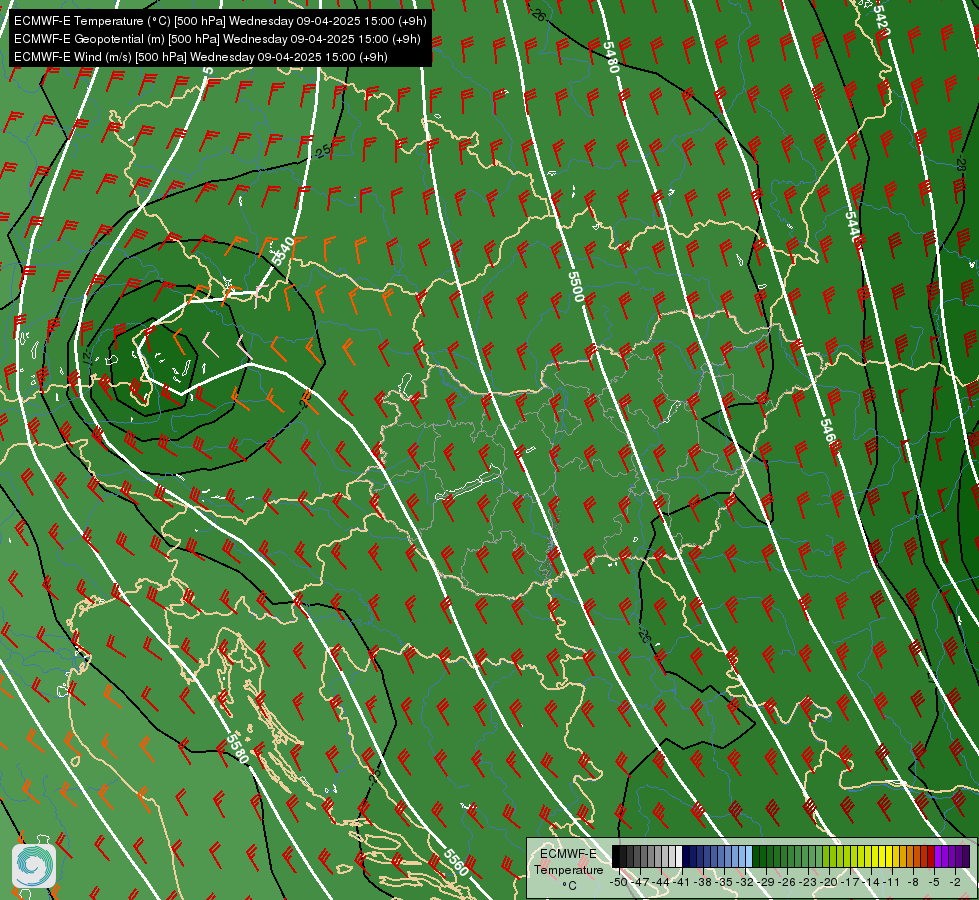Viewport: 979px width, 900px height.
Task: Click the -28 isotherm label
Action: 960,164
